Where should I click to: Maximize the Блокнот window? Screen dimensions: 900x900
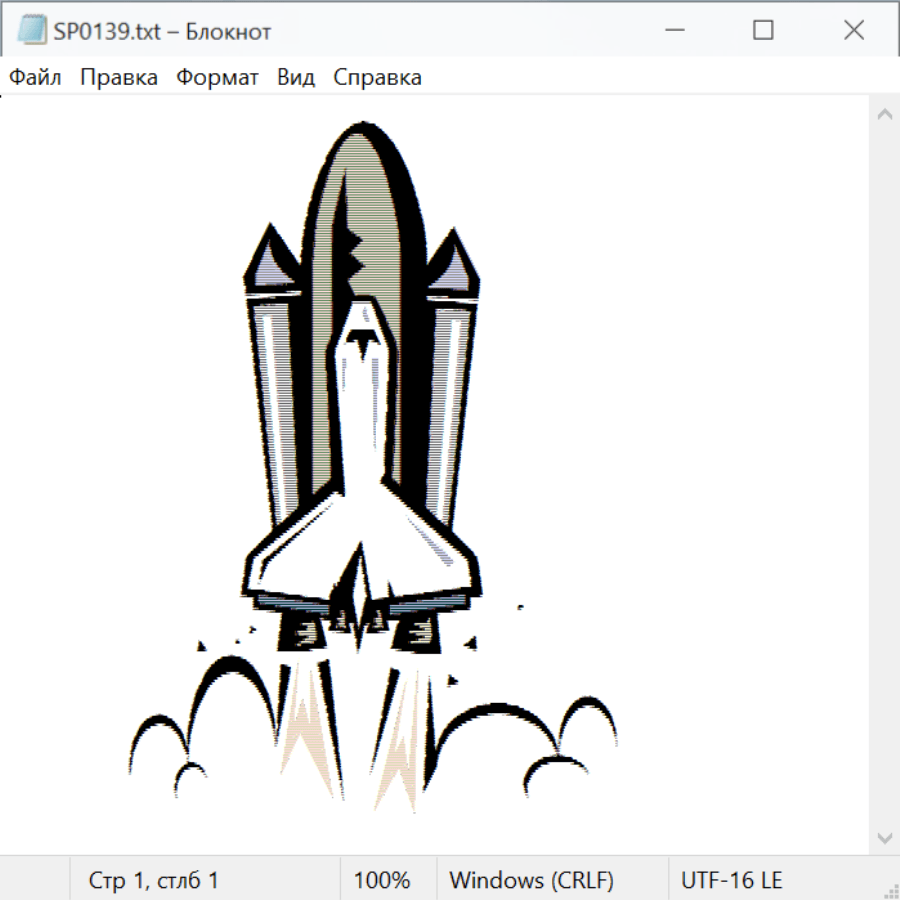point(763,31)
